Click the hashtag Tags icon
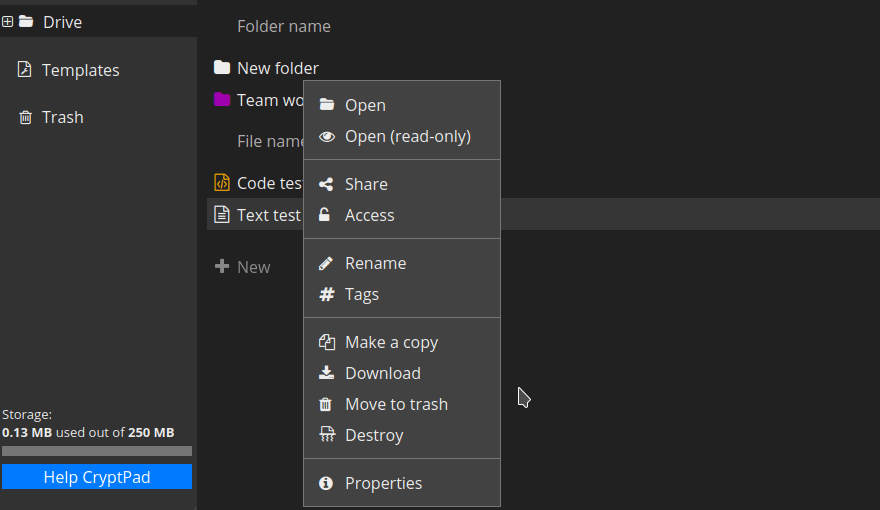Image resolution: width=880 pixels, height=510 pixels. (326, 294)
